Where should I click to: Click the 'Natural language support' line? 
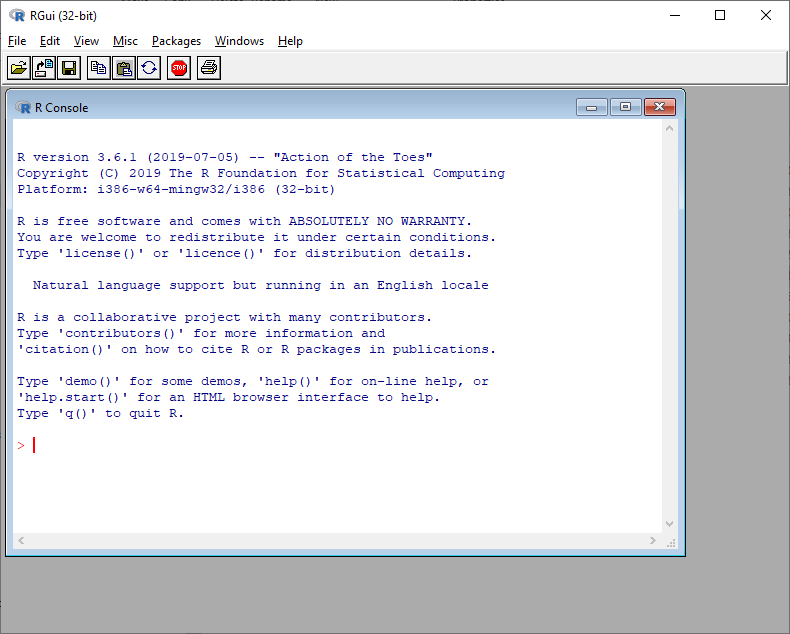pos(260,285)
